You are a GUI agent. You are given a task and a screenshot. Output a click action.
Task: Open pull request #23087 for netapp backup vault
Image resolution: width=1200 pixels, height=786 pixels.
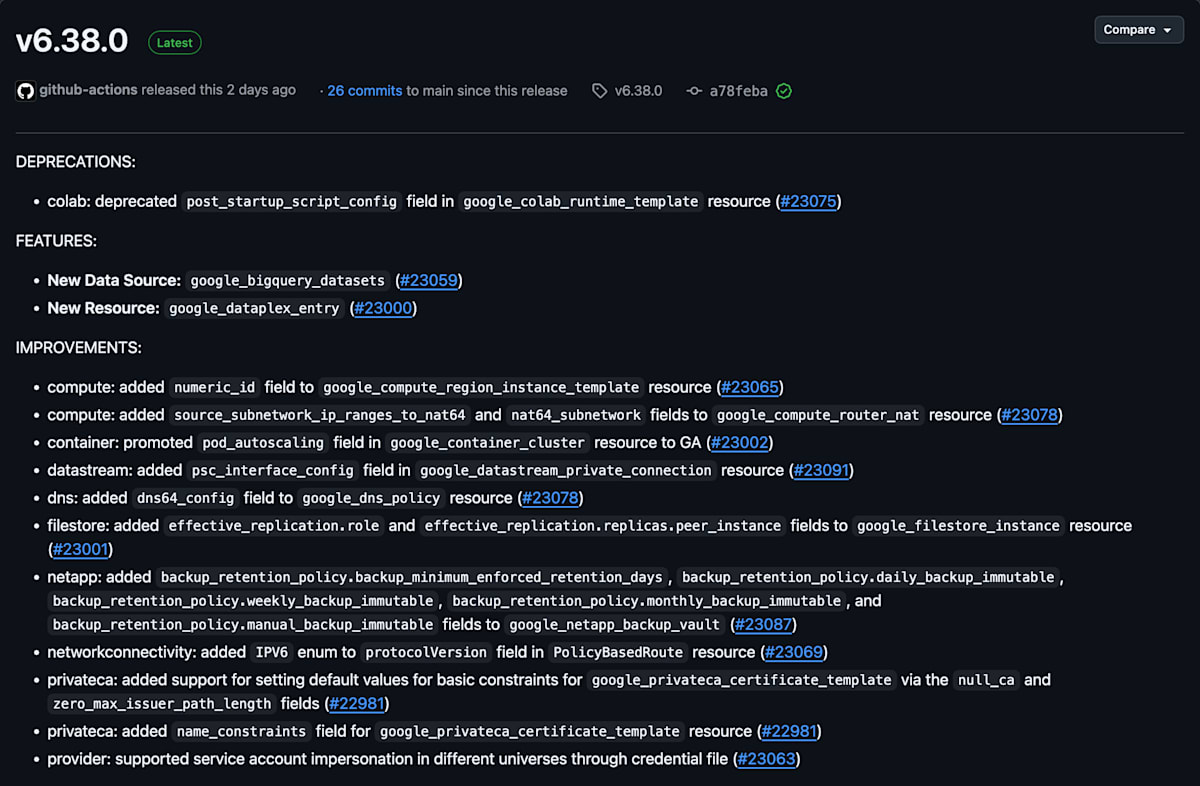click(764, 625)
